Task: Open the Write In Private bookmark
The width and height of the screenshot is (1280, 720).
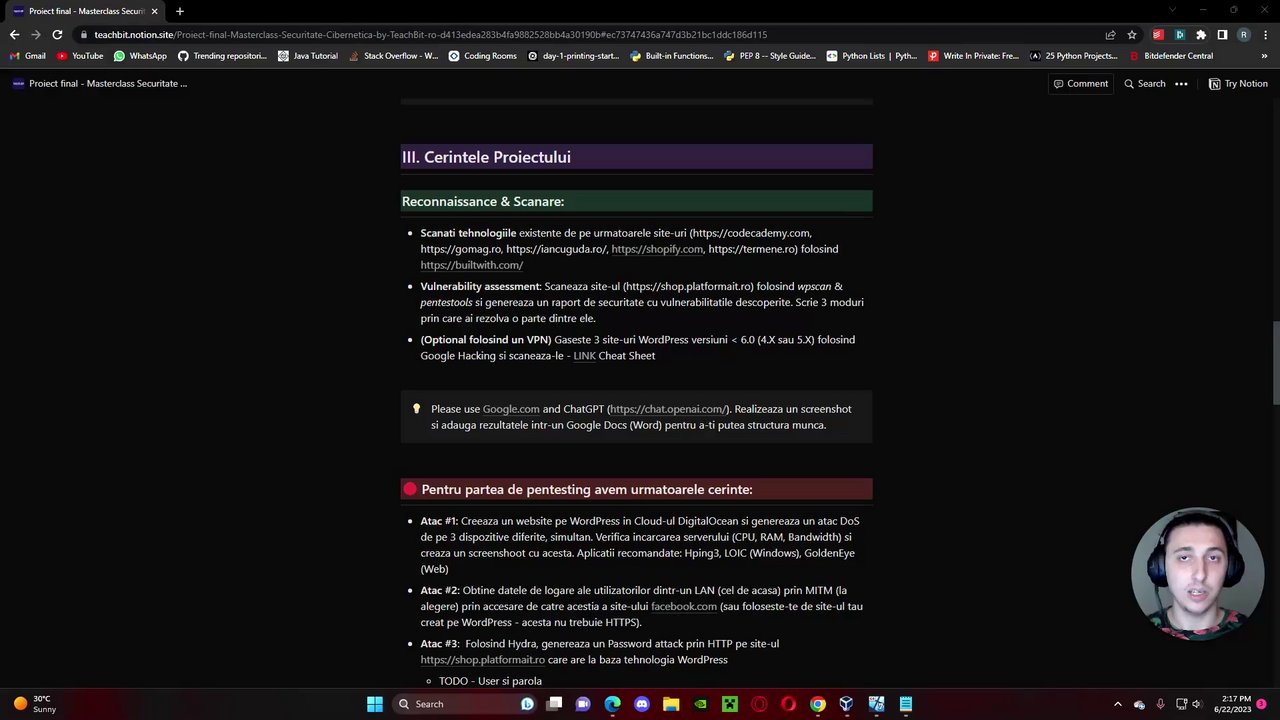Action: coord(973,56)
